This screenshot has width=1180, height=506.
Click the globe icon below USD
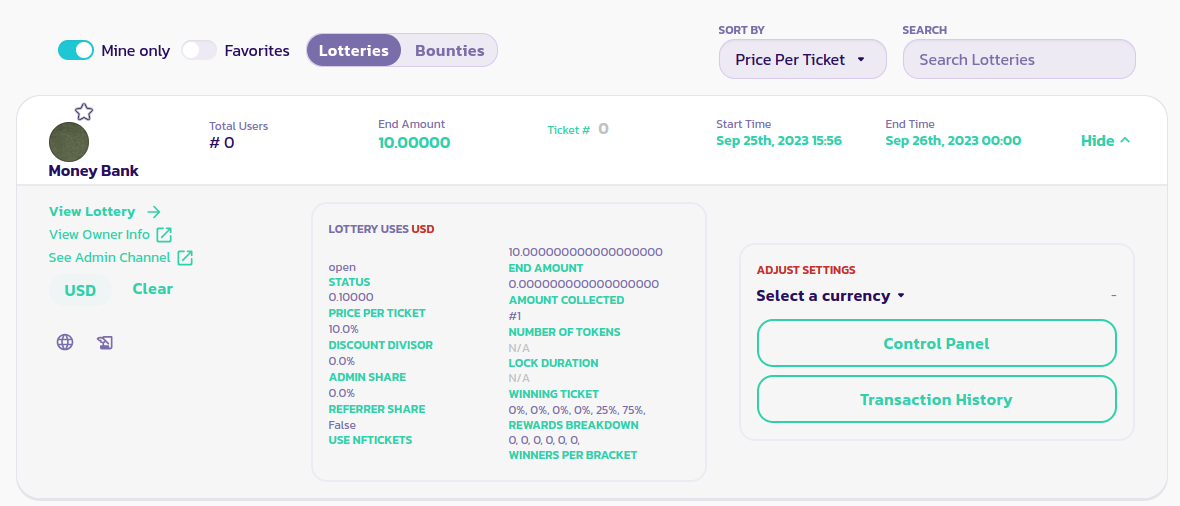(x=65, y=343)
